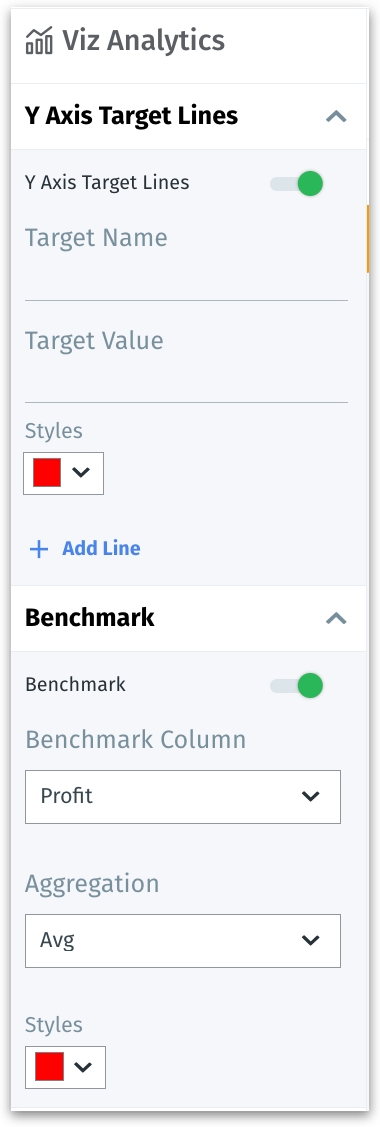
Task: Open the Benchmark Column Profit dropdown
Action: [x=183, y=796]
